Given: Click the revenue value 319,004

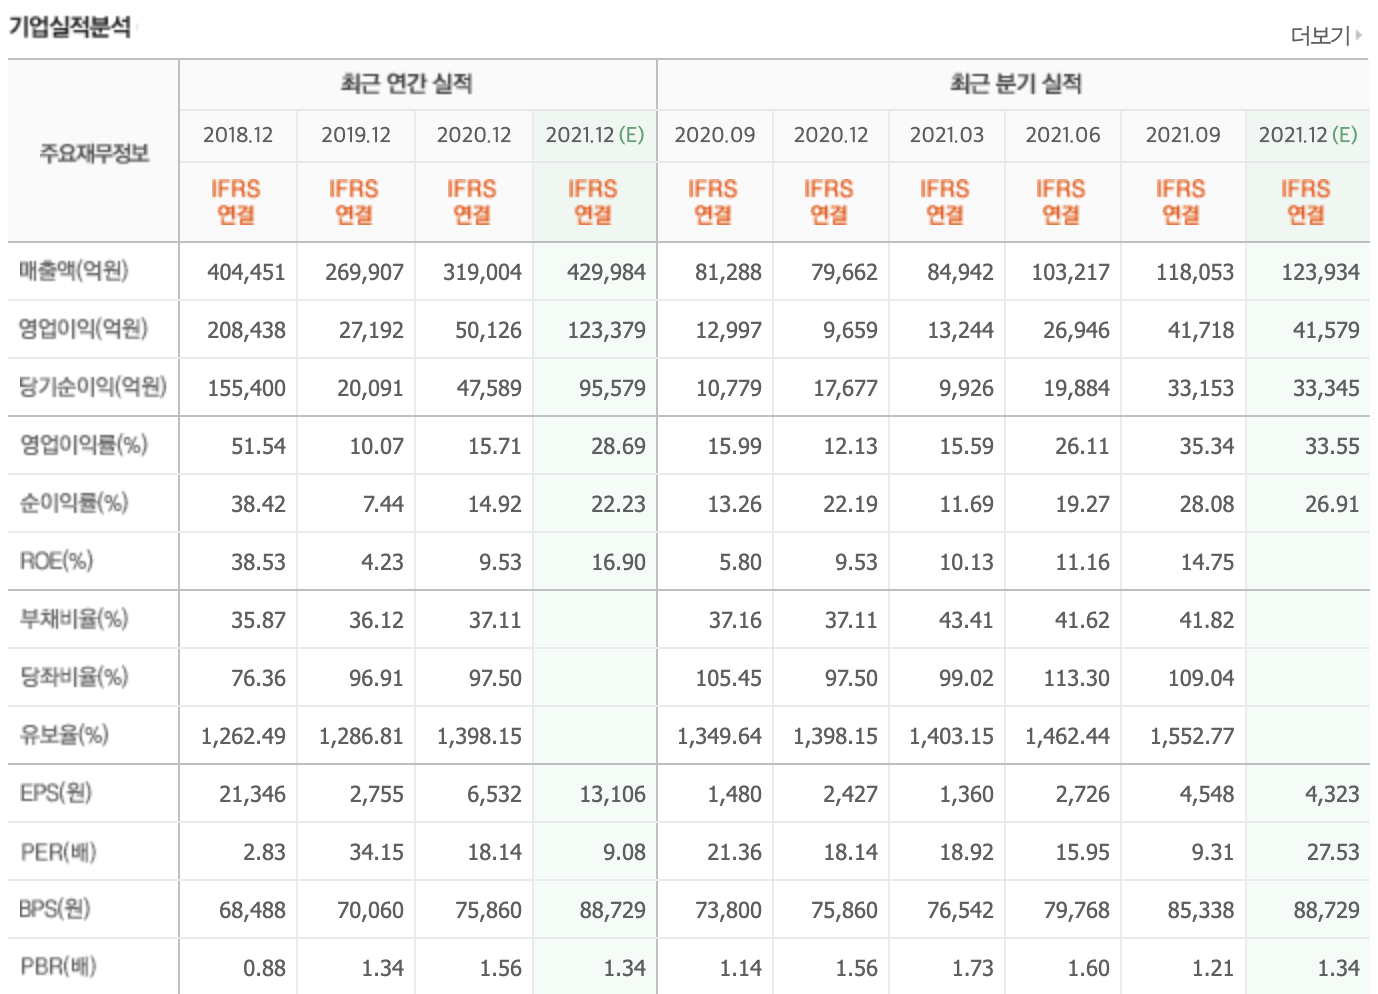Looking at the screenshot, I should (x=482, y=272).
